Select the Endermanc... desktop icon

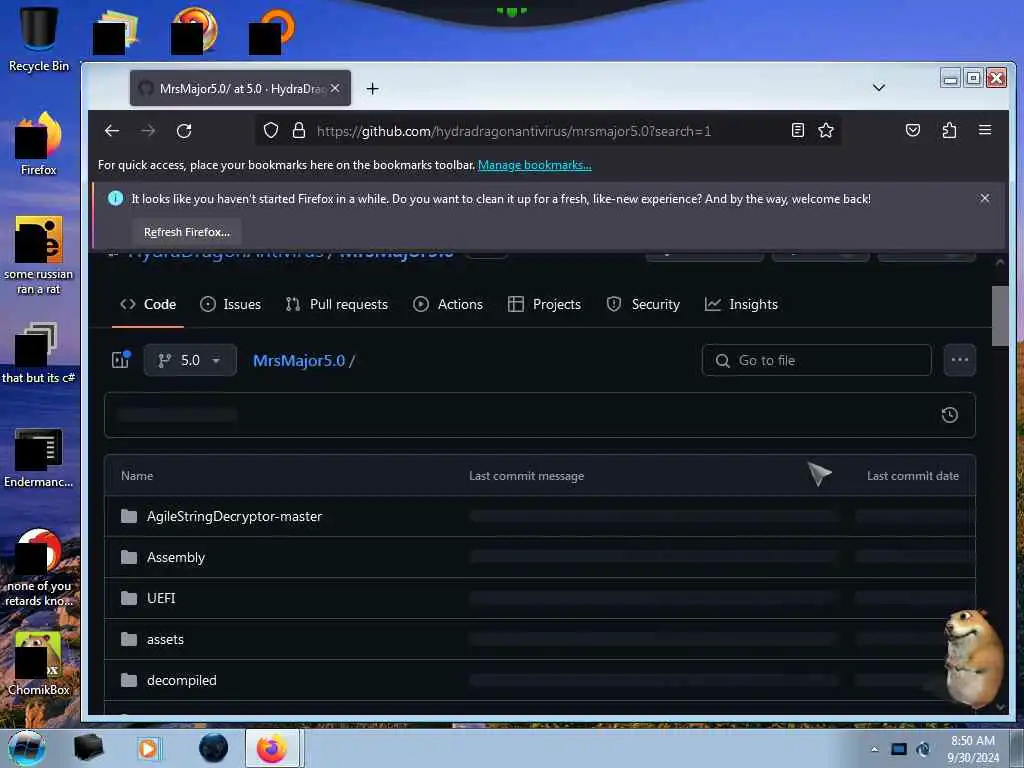coord(39,457)
